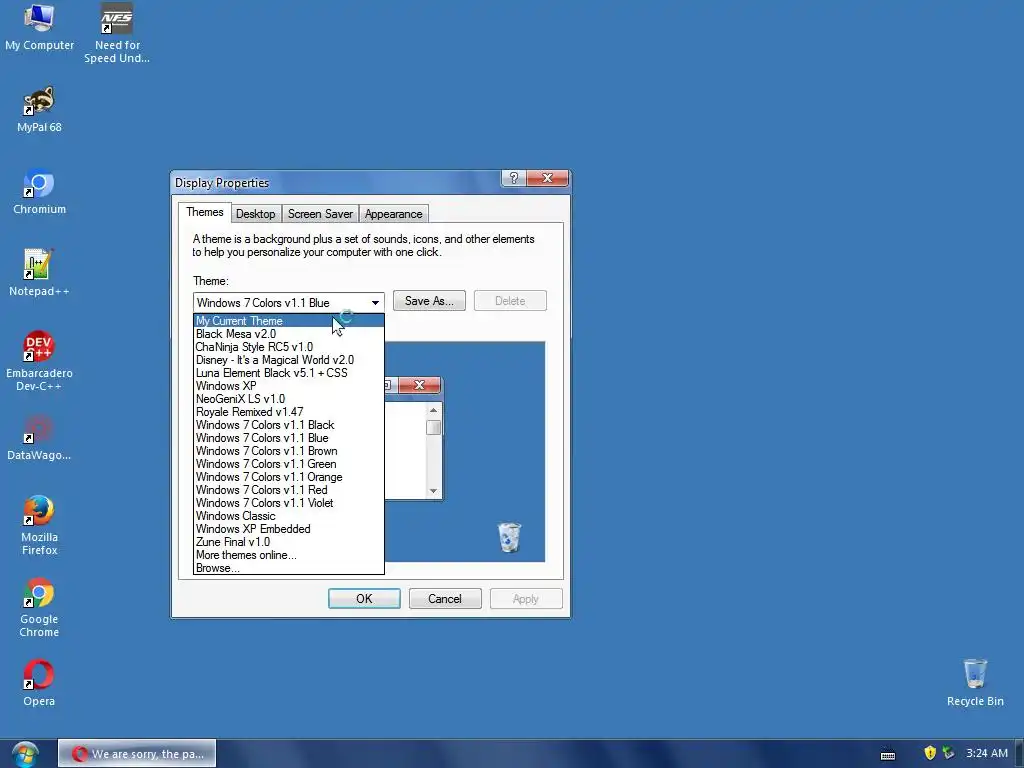Switch to the Themes tab
This screenshot has height=768, width=1024.
[x=204, y=212]
